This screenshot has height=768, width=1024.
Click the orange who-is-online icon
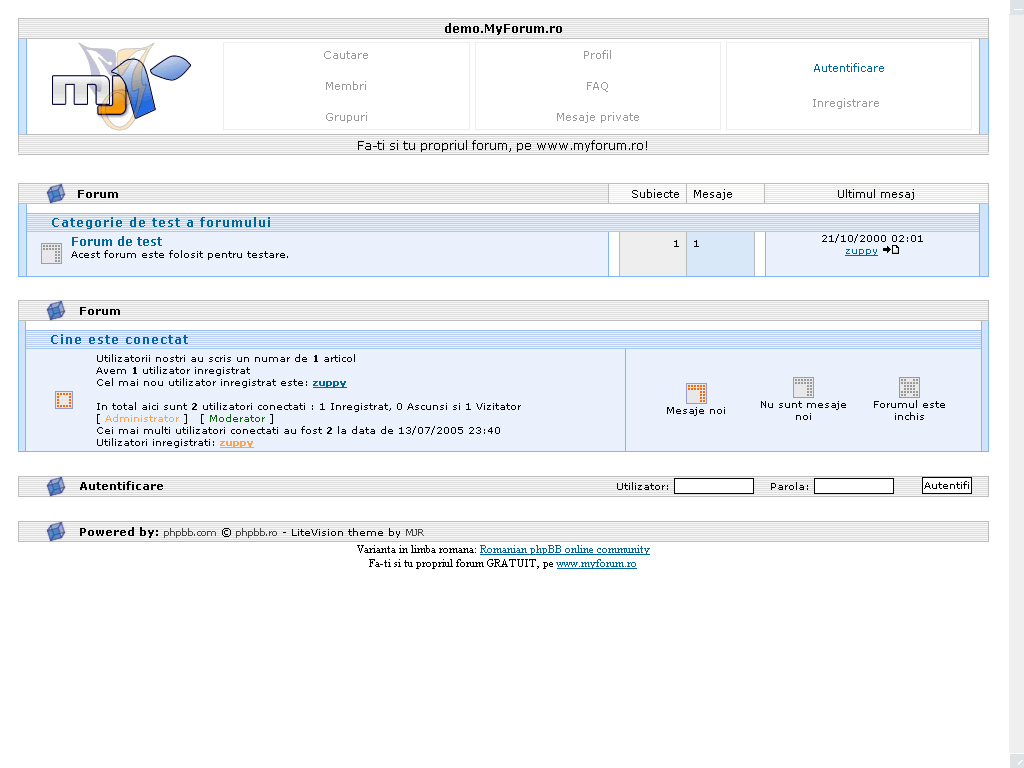pos(64,400)
